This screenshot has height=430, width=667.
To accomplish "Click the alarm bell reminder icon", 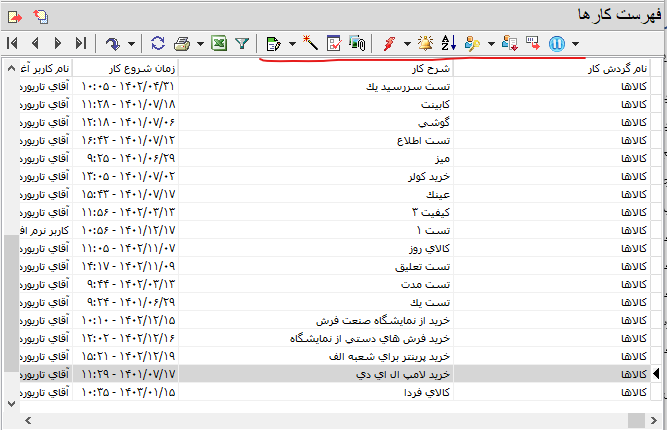I will (x=426, y=43).
